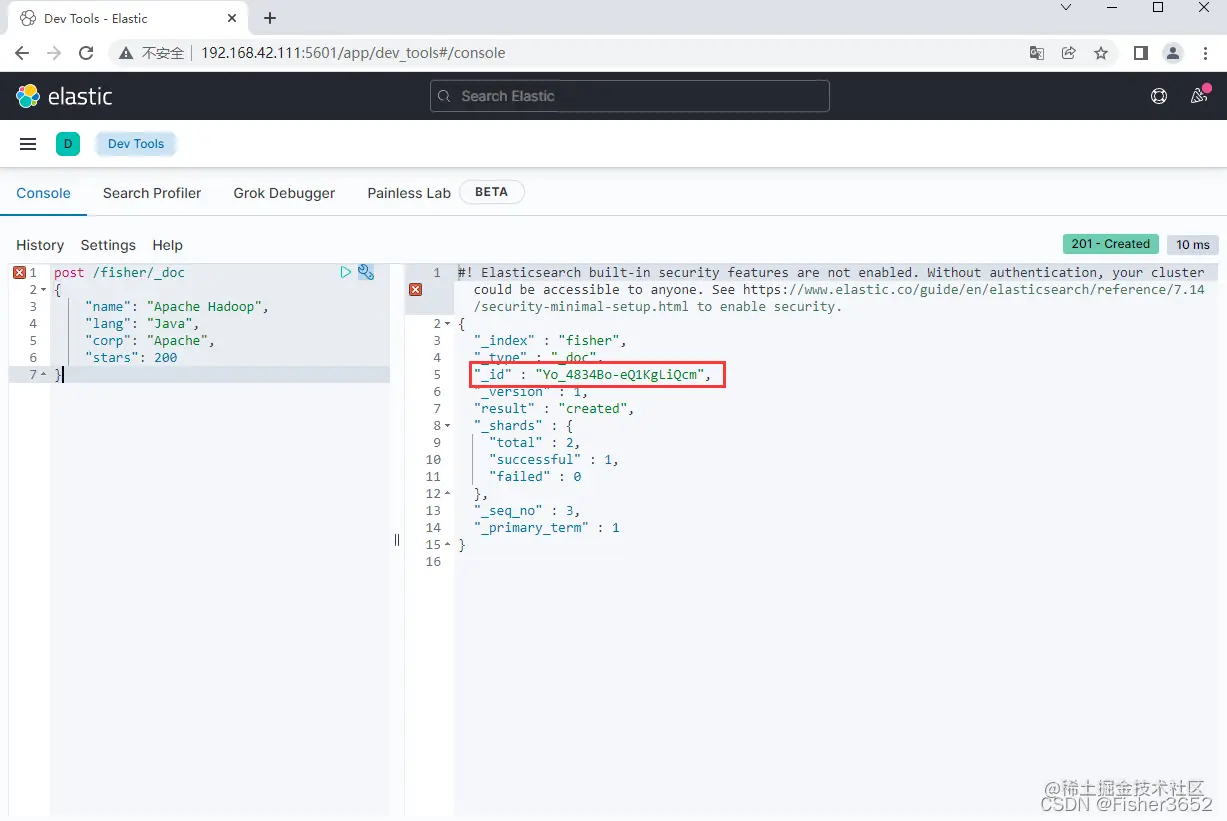This screenshot has height=821, width=1227.
Task: Open the wrench request options icon
Action: 366,272
